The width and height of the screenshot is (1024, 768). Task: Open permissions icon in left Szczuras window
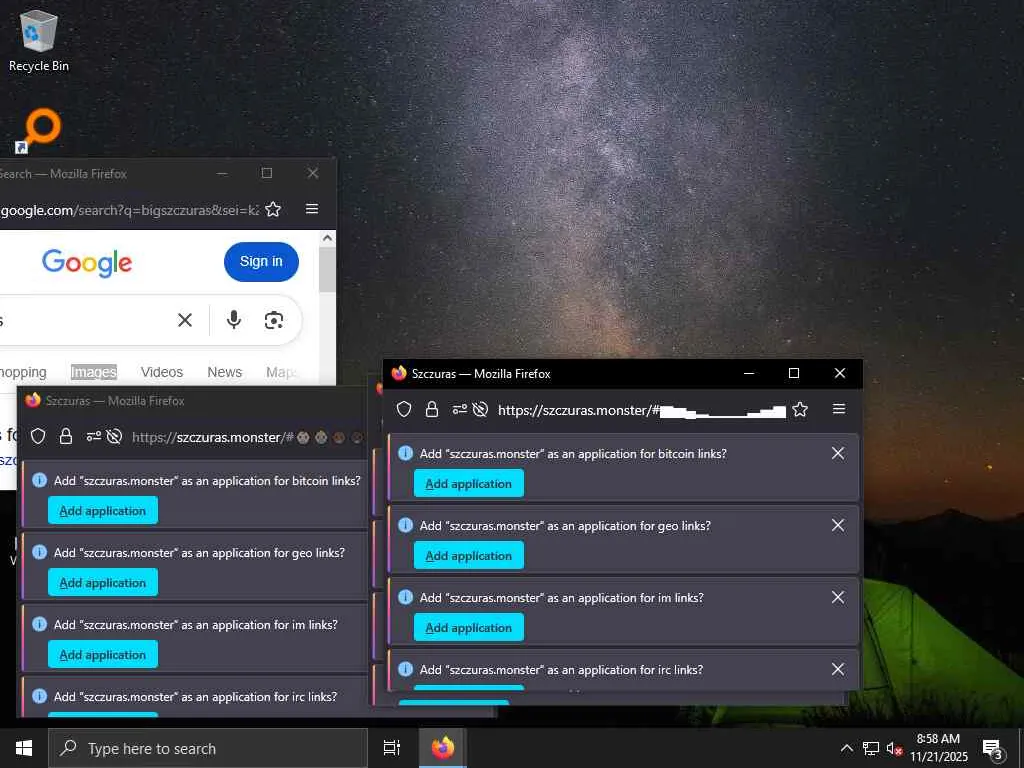93,436
